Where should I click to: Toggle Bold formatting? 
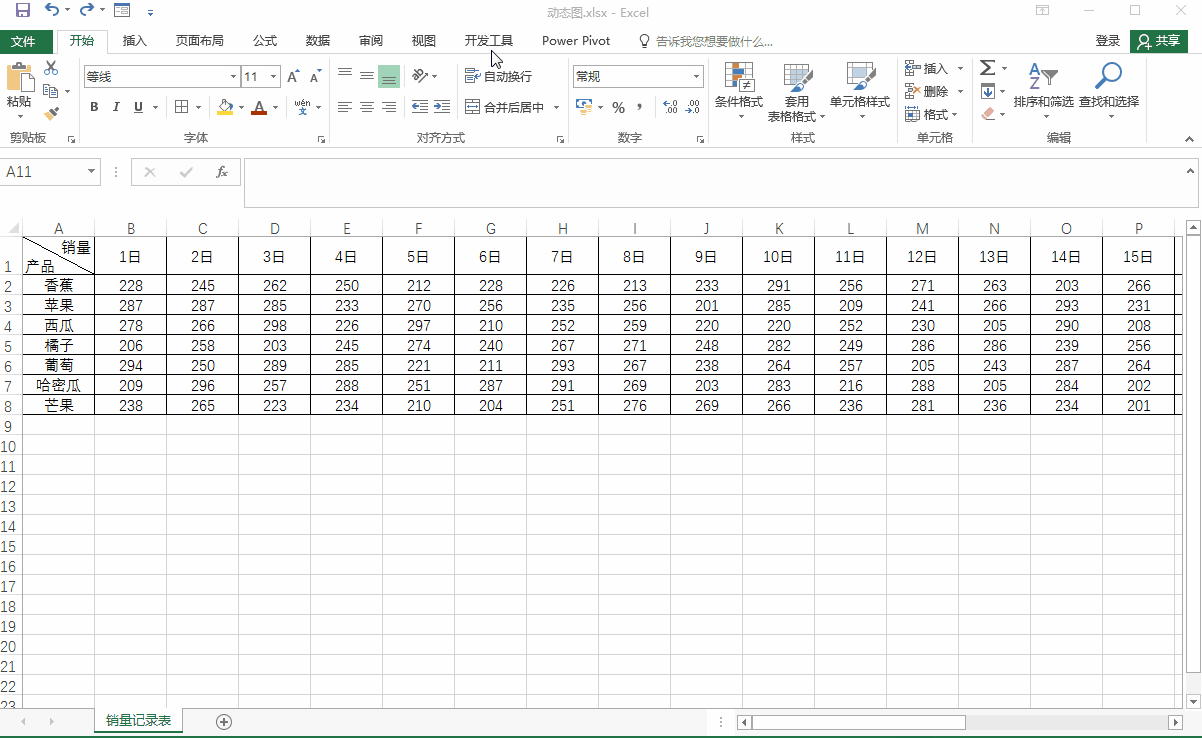pos(94,107)
